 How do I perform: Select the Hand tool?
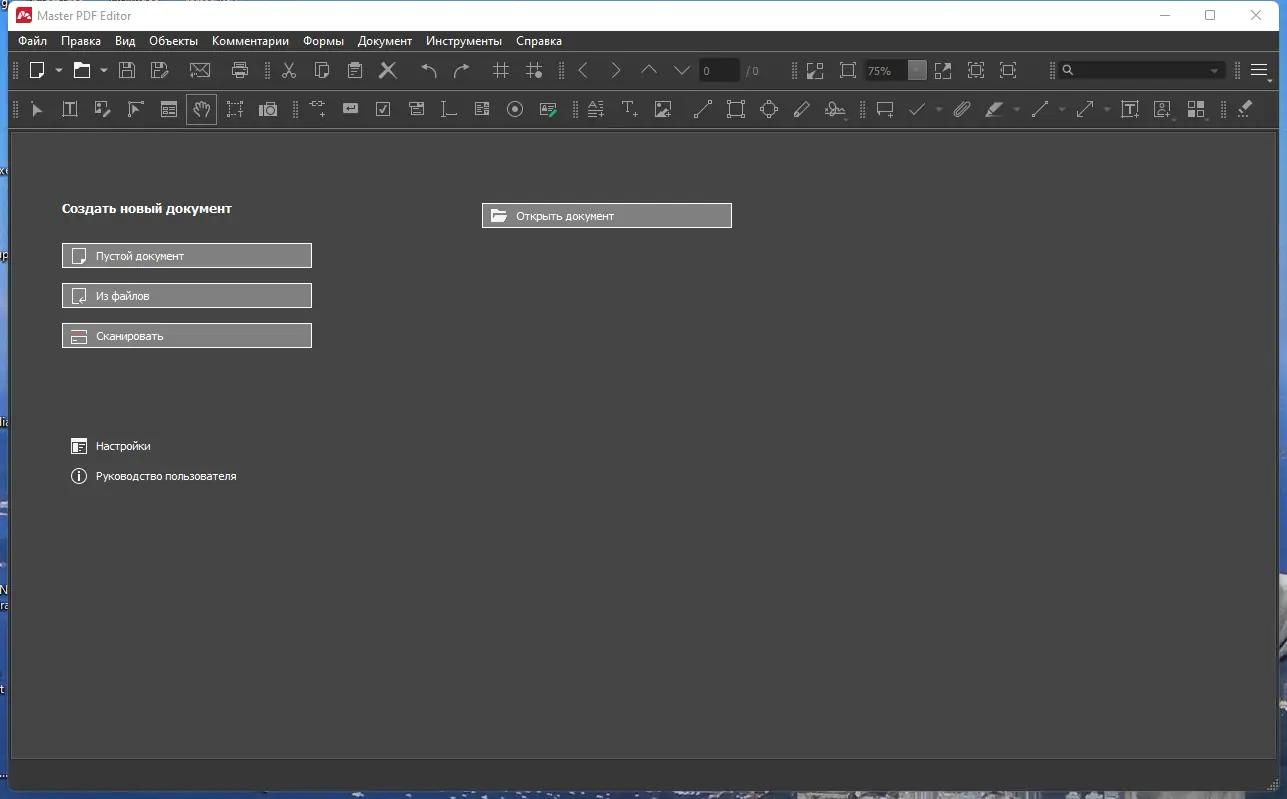201,109
